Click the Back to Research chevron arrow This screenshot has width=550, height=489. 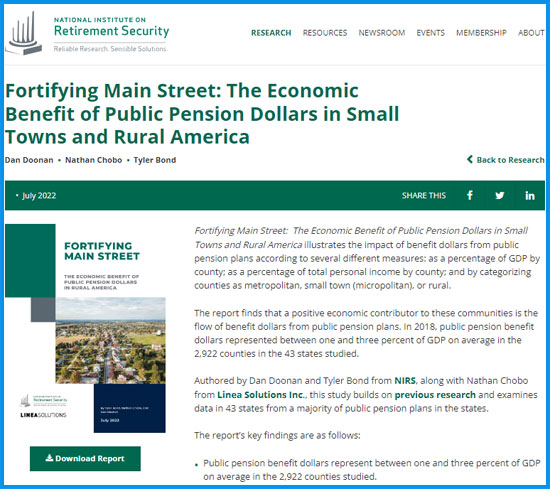(x=470, y=160)
